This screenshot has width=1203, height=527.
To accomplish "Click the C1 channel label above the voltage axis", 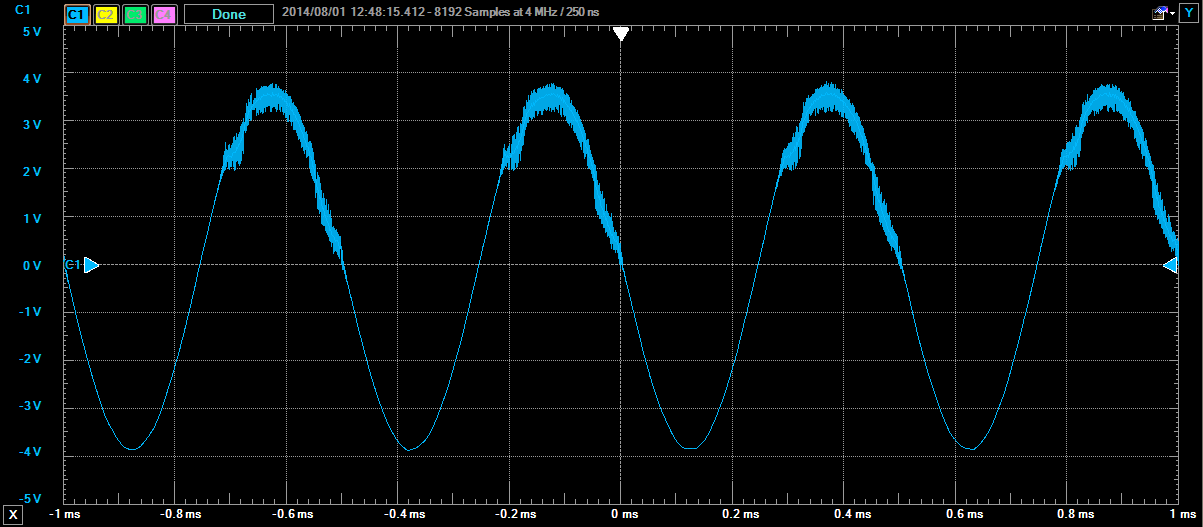I will point(22,9).
